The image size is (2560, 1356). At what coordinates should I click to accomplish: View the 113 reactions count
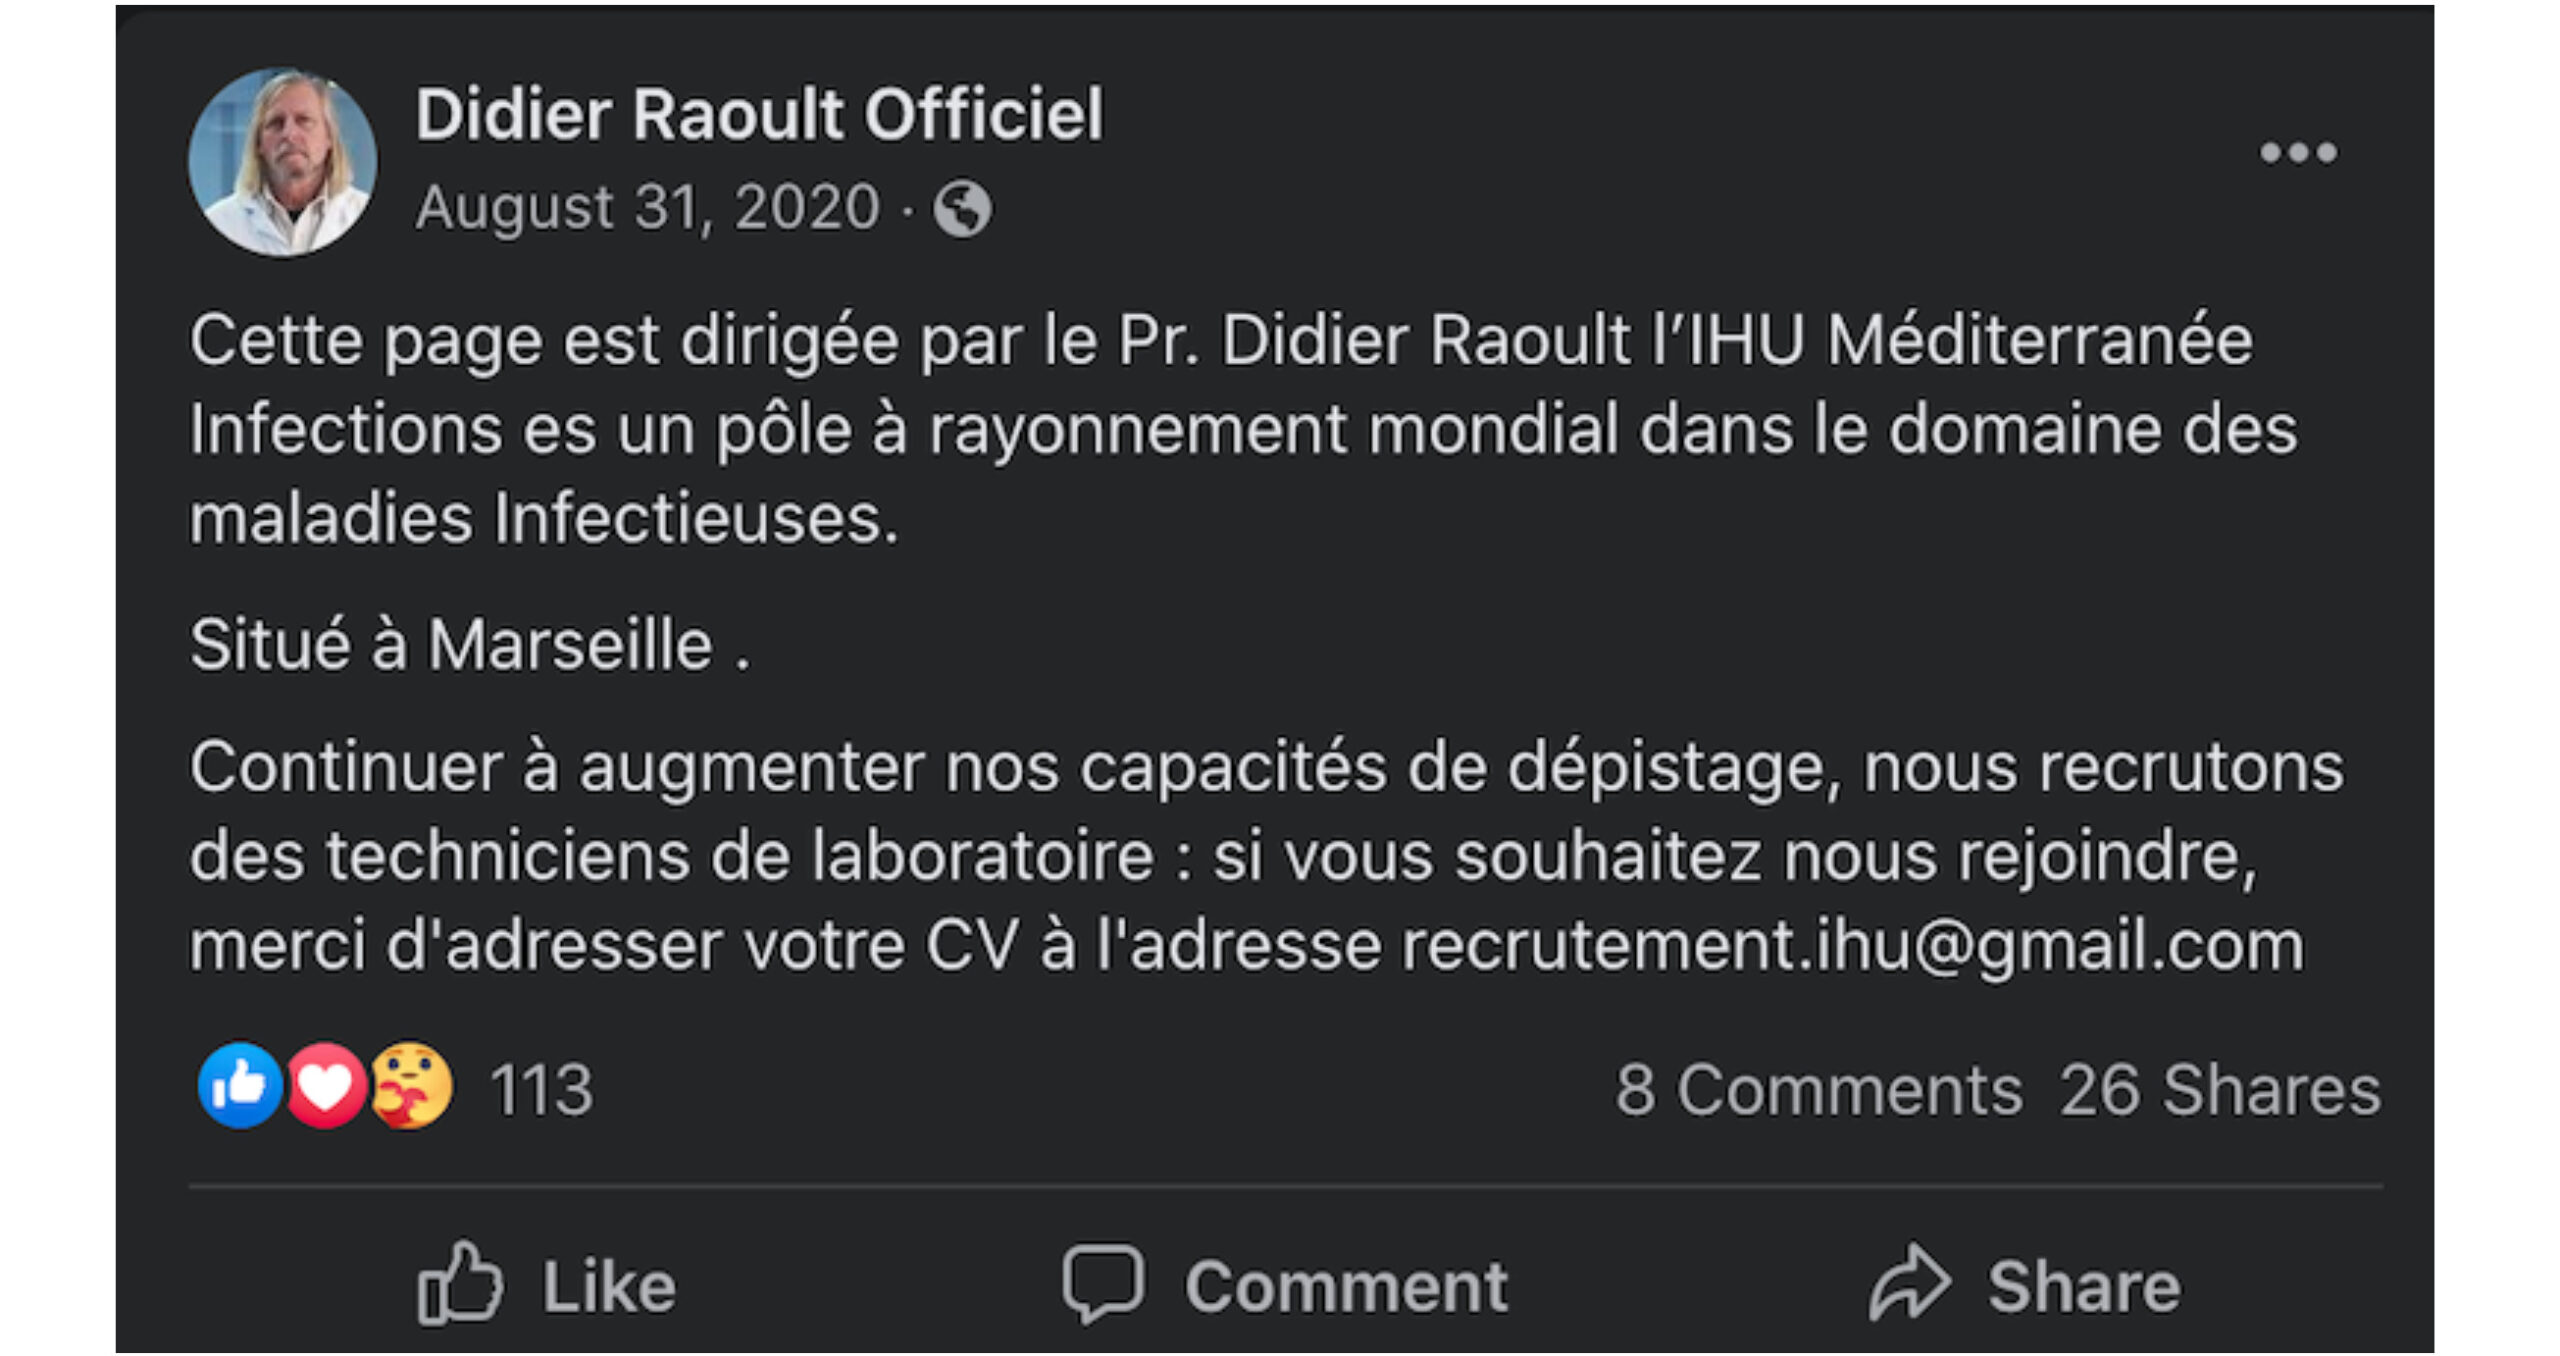tap(541, 1089)
